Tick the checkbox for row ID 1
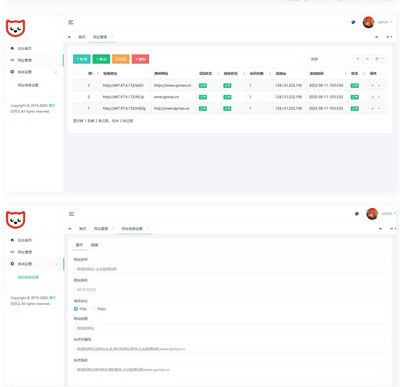Viewport: 400px width, 387px height. (x=78, y=108)
